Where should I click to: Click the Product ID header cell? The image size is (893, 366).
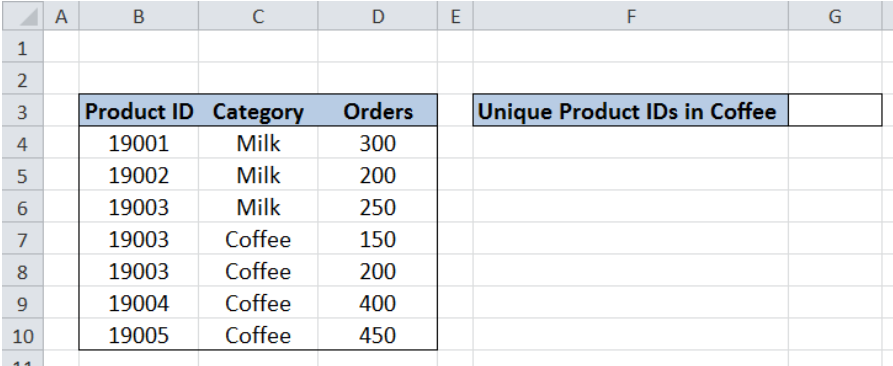[138, 110]
